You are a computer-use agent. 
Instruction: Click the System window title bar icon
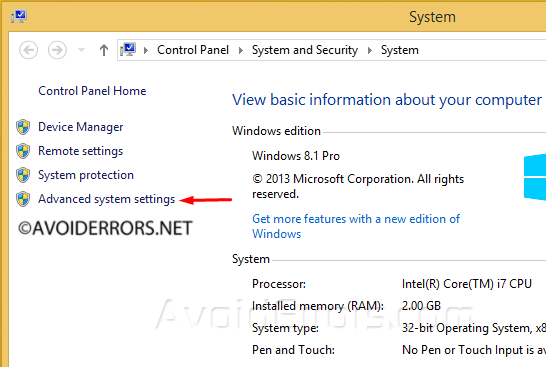[x=18, y=16]
